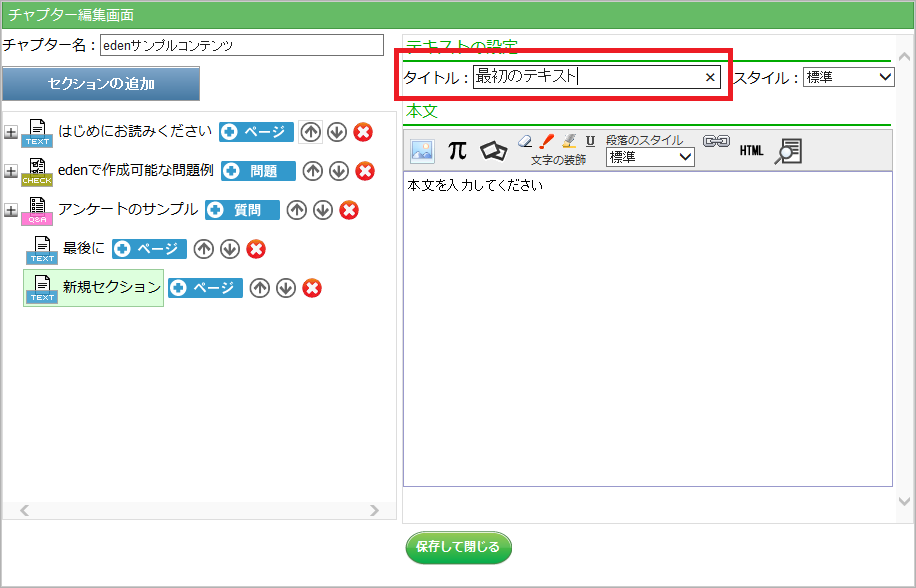Move edenで作成可能な問題例 section down

point(339,171)
